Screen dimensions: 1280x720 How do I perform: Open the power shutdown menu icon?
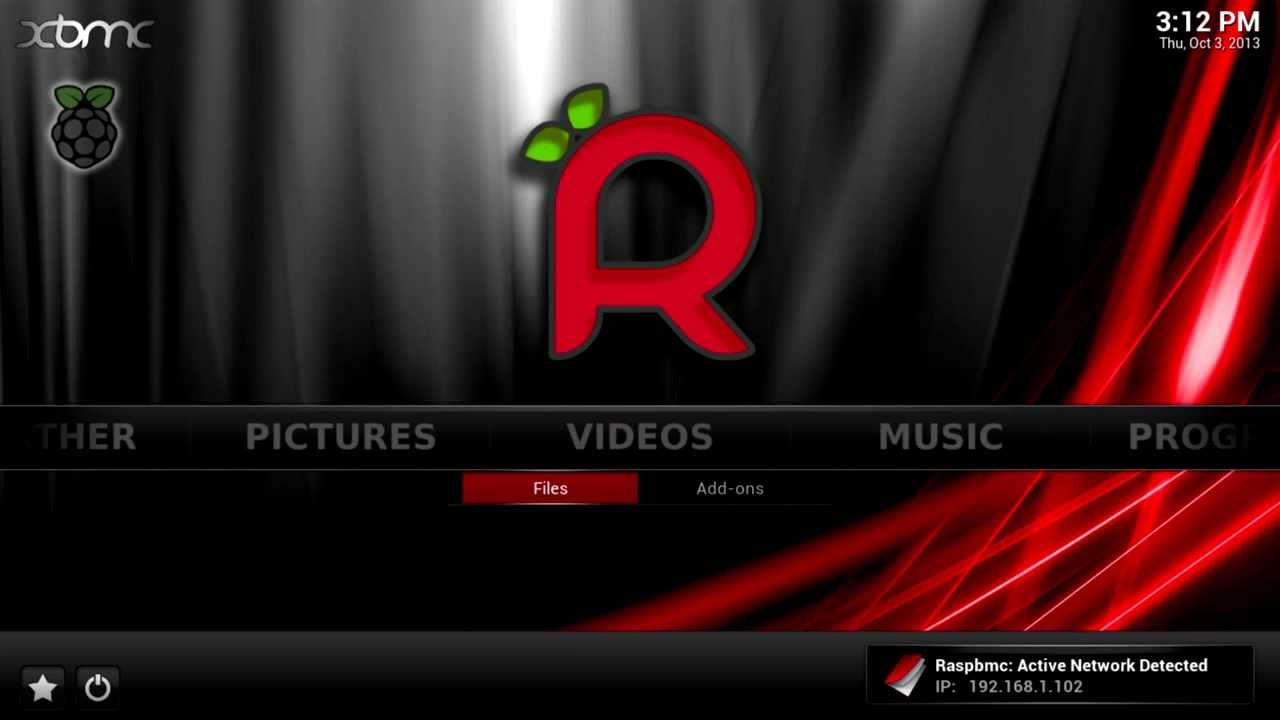click(x=97, y=687)
